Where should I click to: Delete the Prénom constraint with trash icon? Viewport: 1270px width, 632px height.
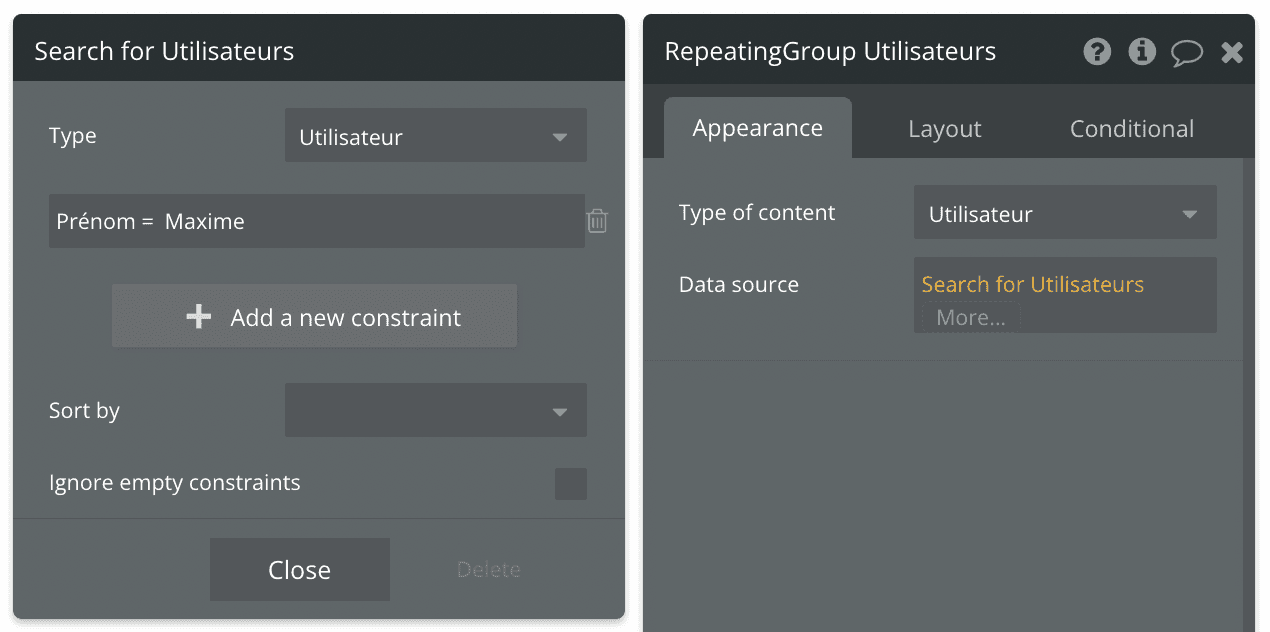(x=597, y=221)
